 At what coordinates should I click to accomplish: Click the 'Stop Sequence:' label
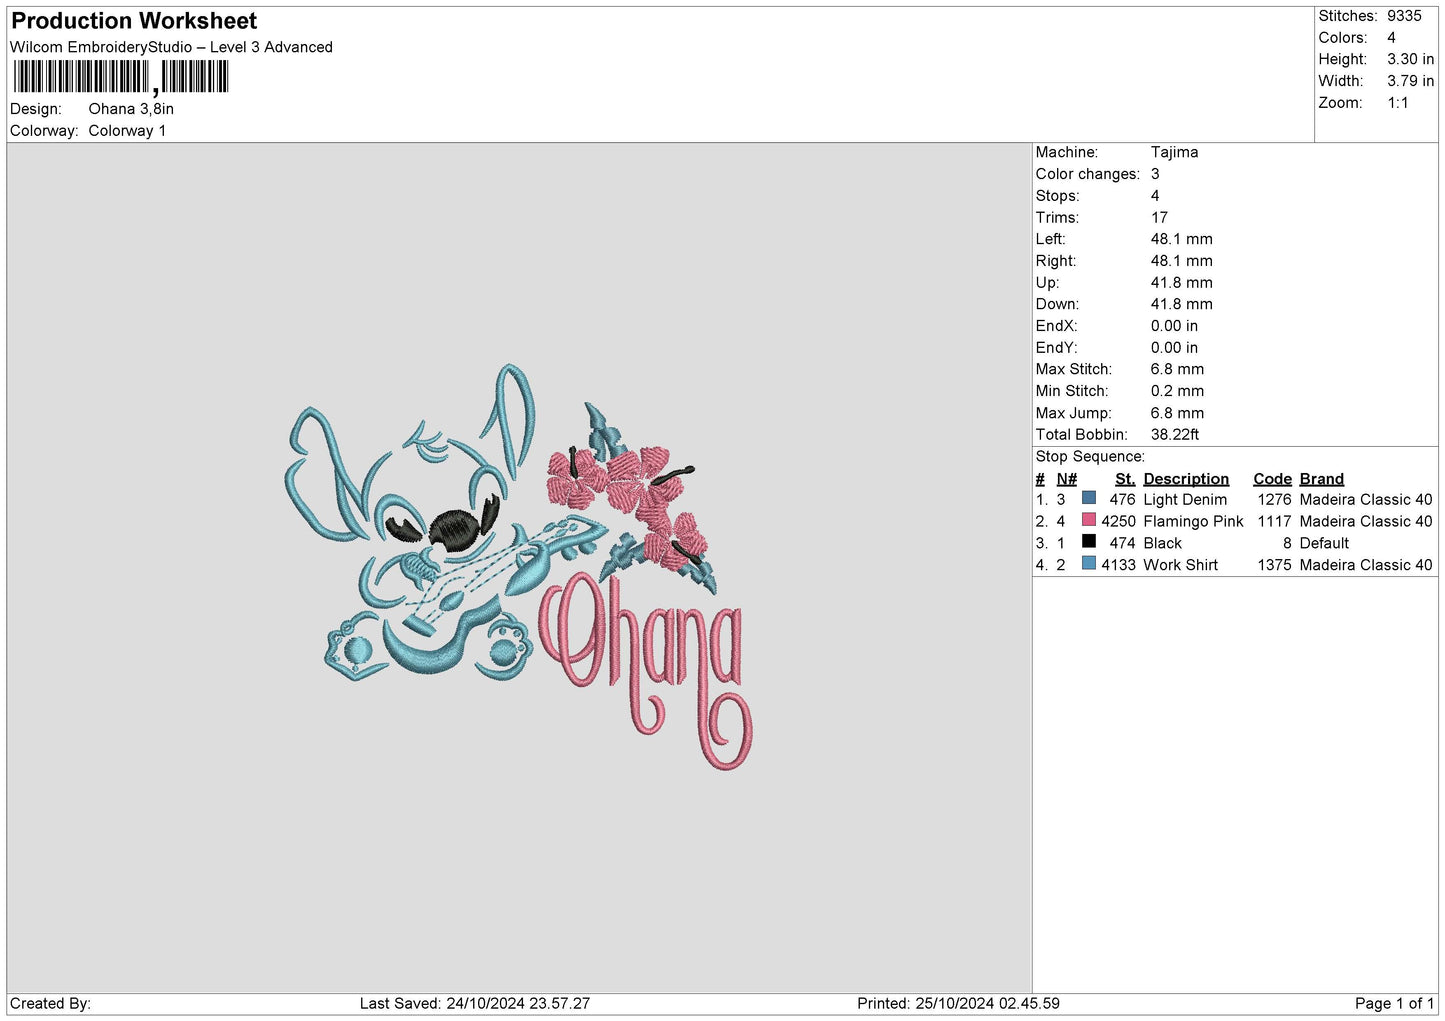(1090, 456)
